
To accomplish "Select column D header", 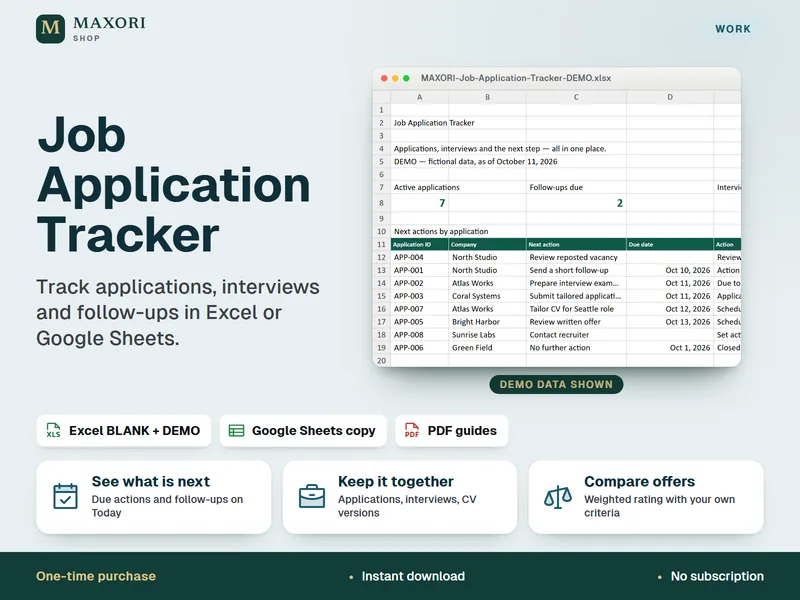I will [669, 97].
